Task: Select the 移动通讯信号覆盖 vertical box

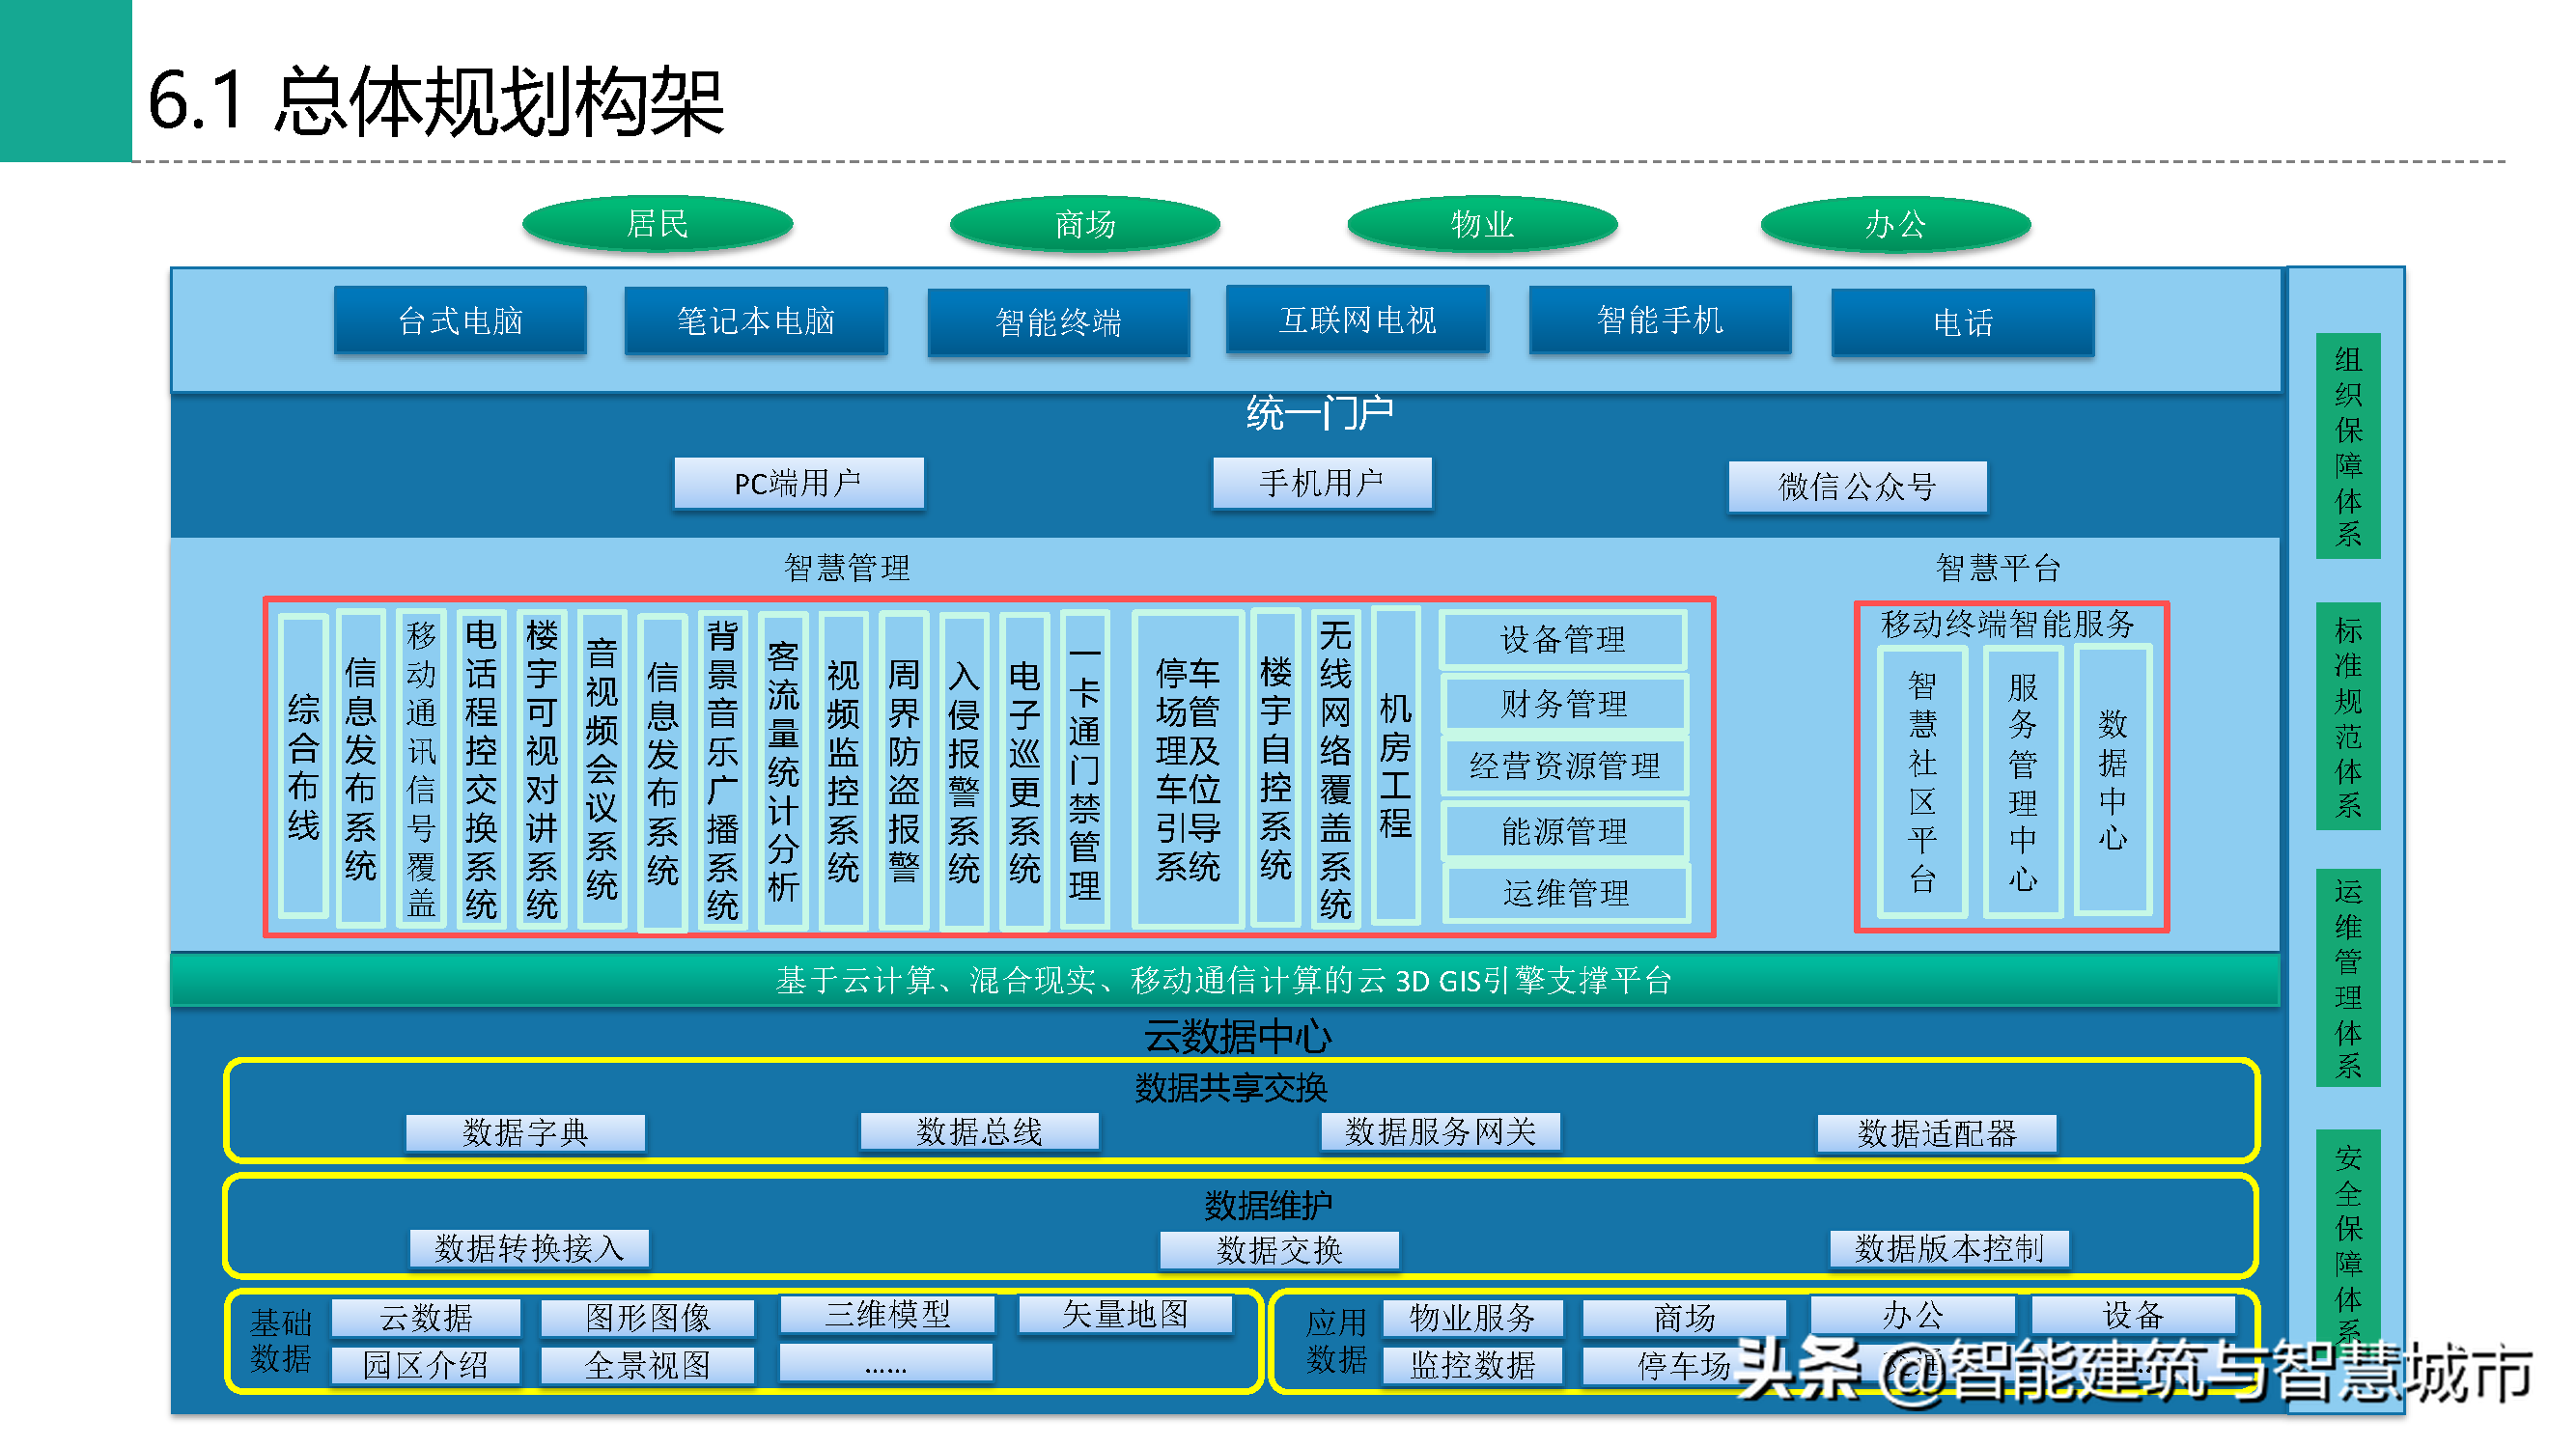Action: click(421, 768)
